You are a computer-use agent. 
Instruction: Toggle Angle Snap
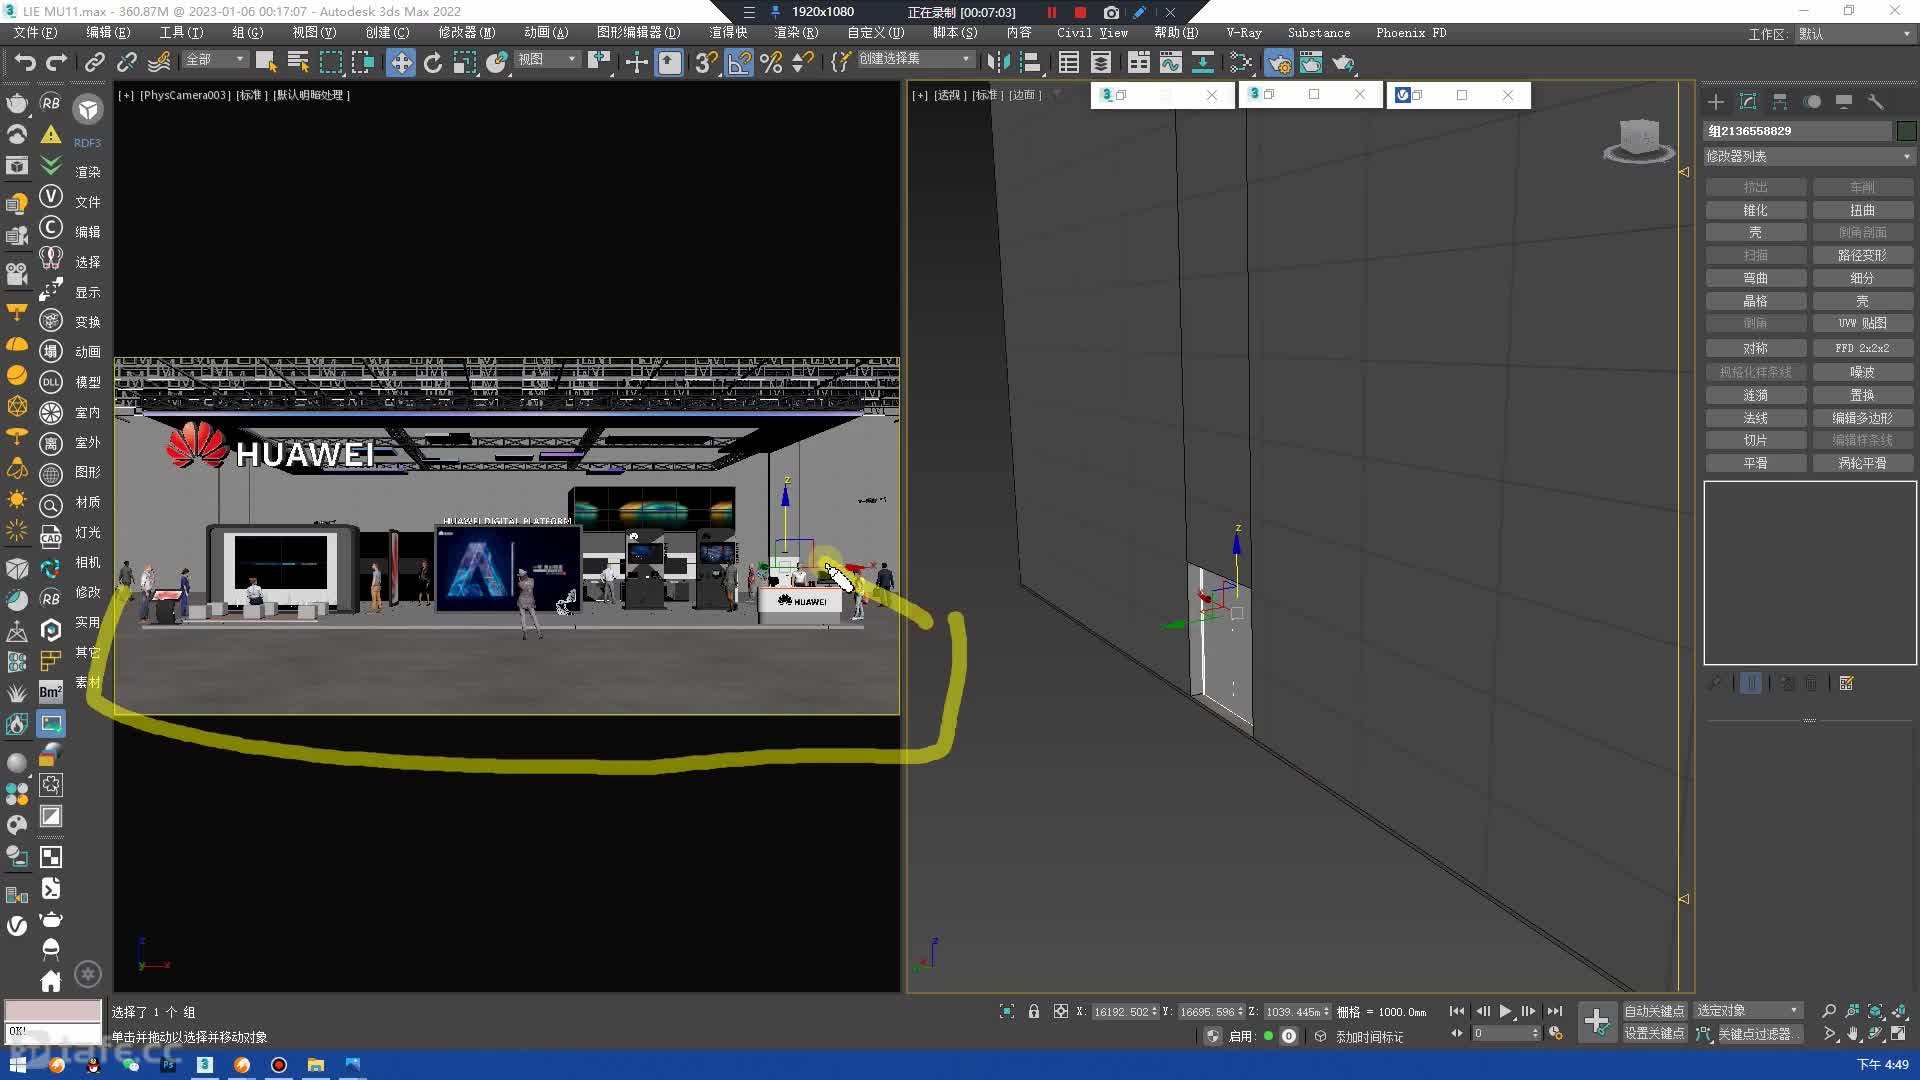739,63
